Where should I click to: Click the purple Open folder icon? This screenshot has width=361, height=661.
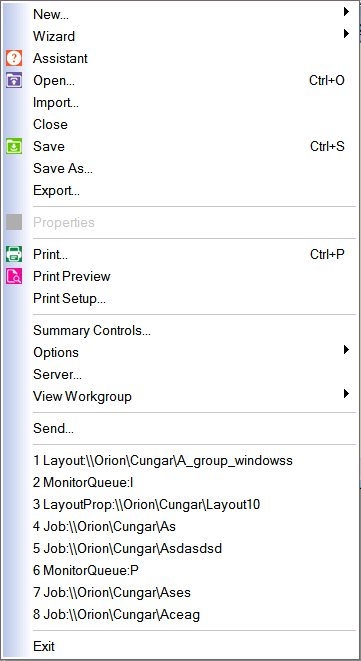click(14, 80)
